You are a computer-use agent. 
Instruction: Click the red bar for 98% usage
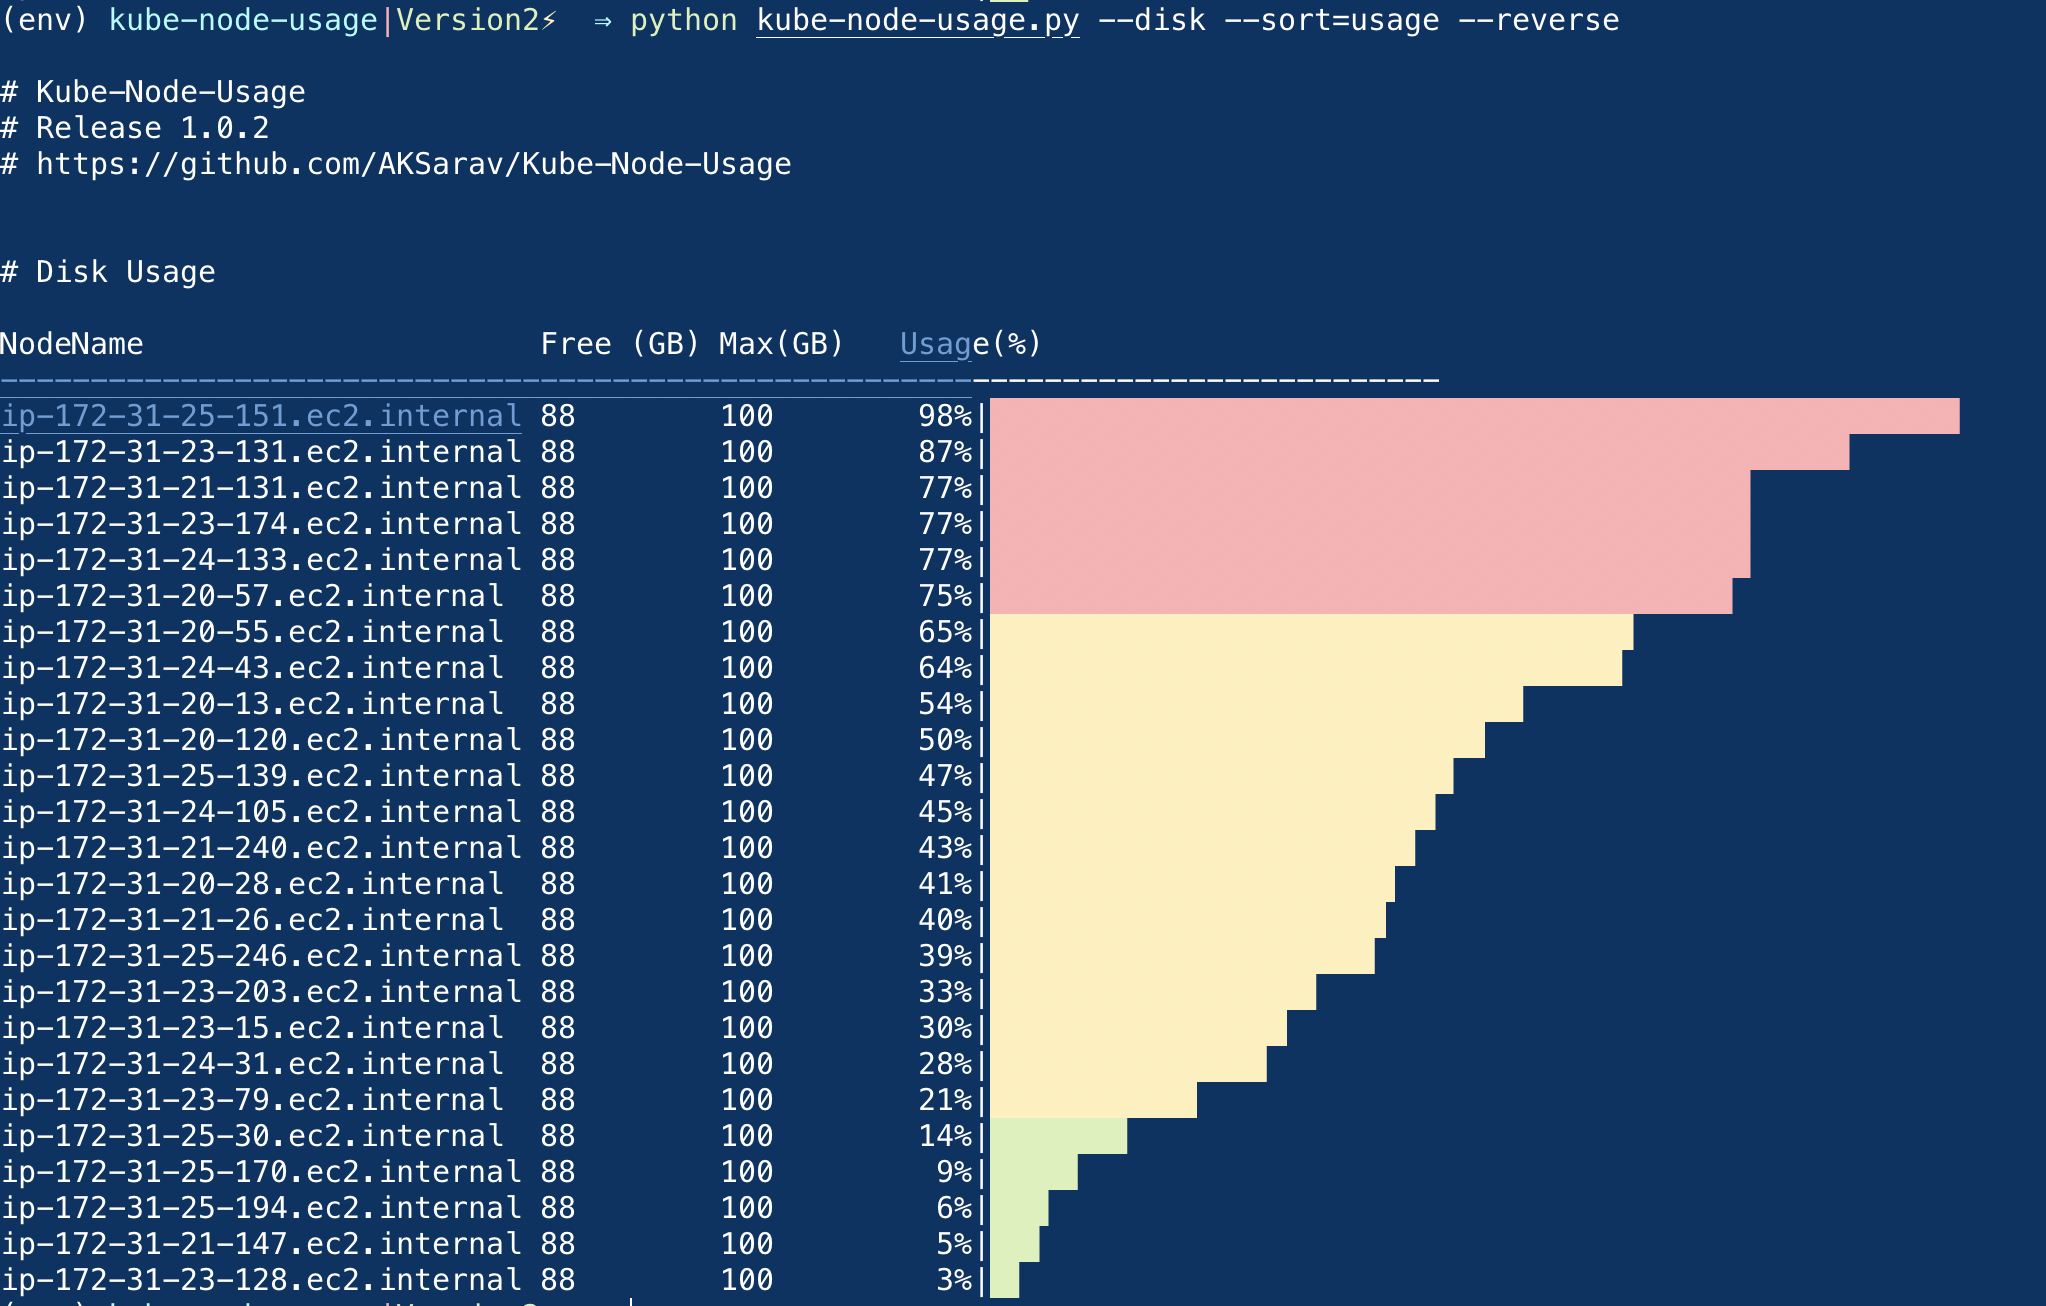1473,416
